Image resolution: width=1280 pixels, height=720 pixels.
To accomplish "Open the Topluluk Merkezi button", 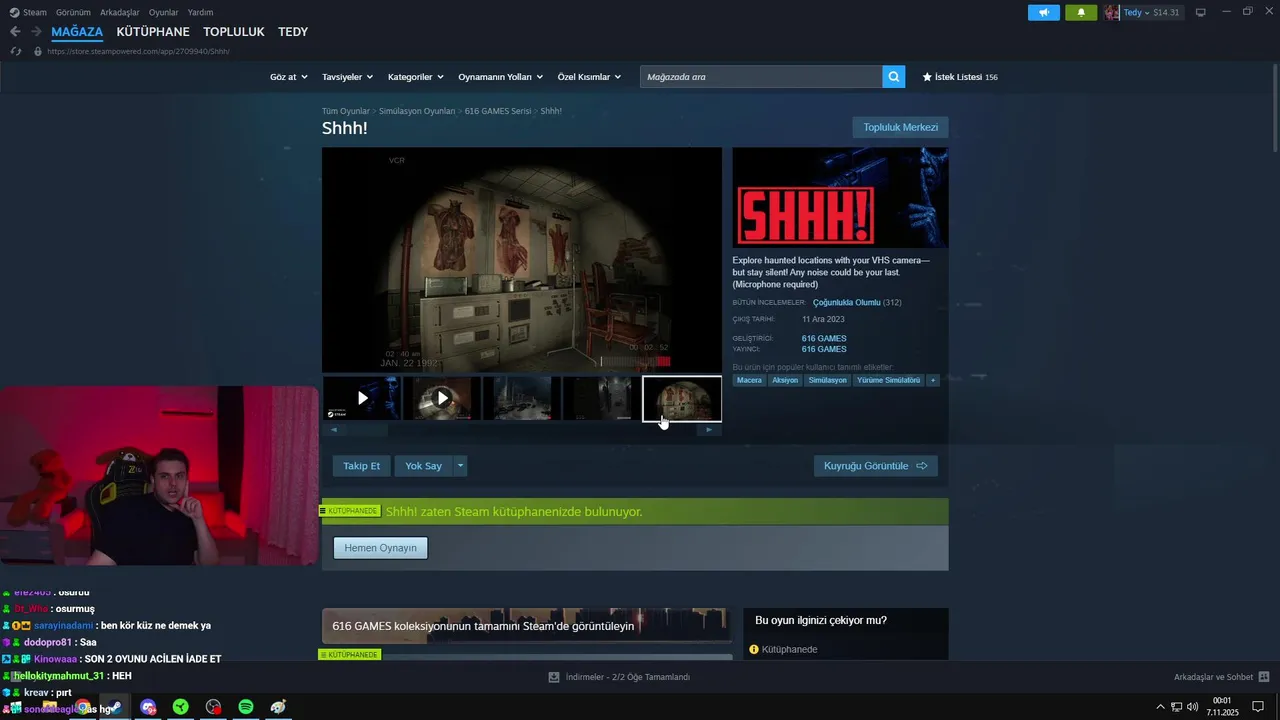I will pos(900,127).
